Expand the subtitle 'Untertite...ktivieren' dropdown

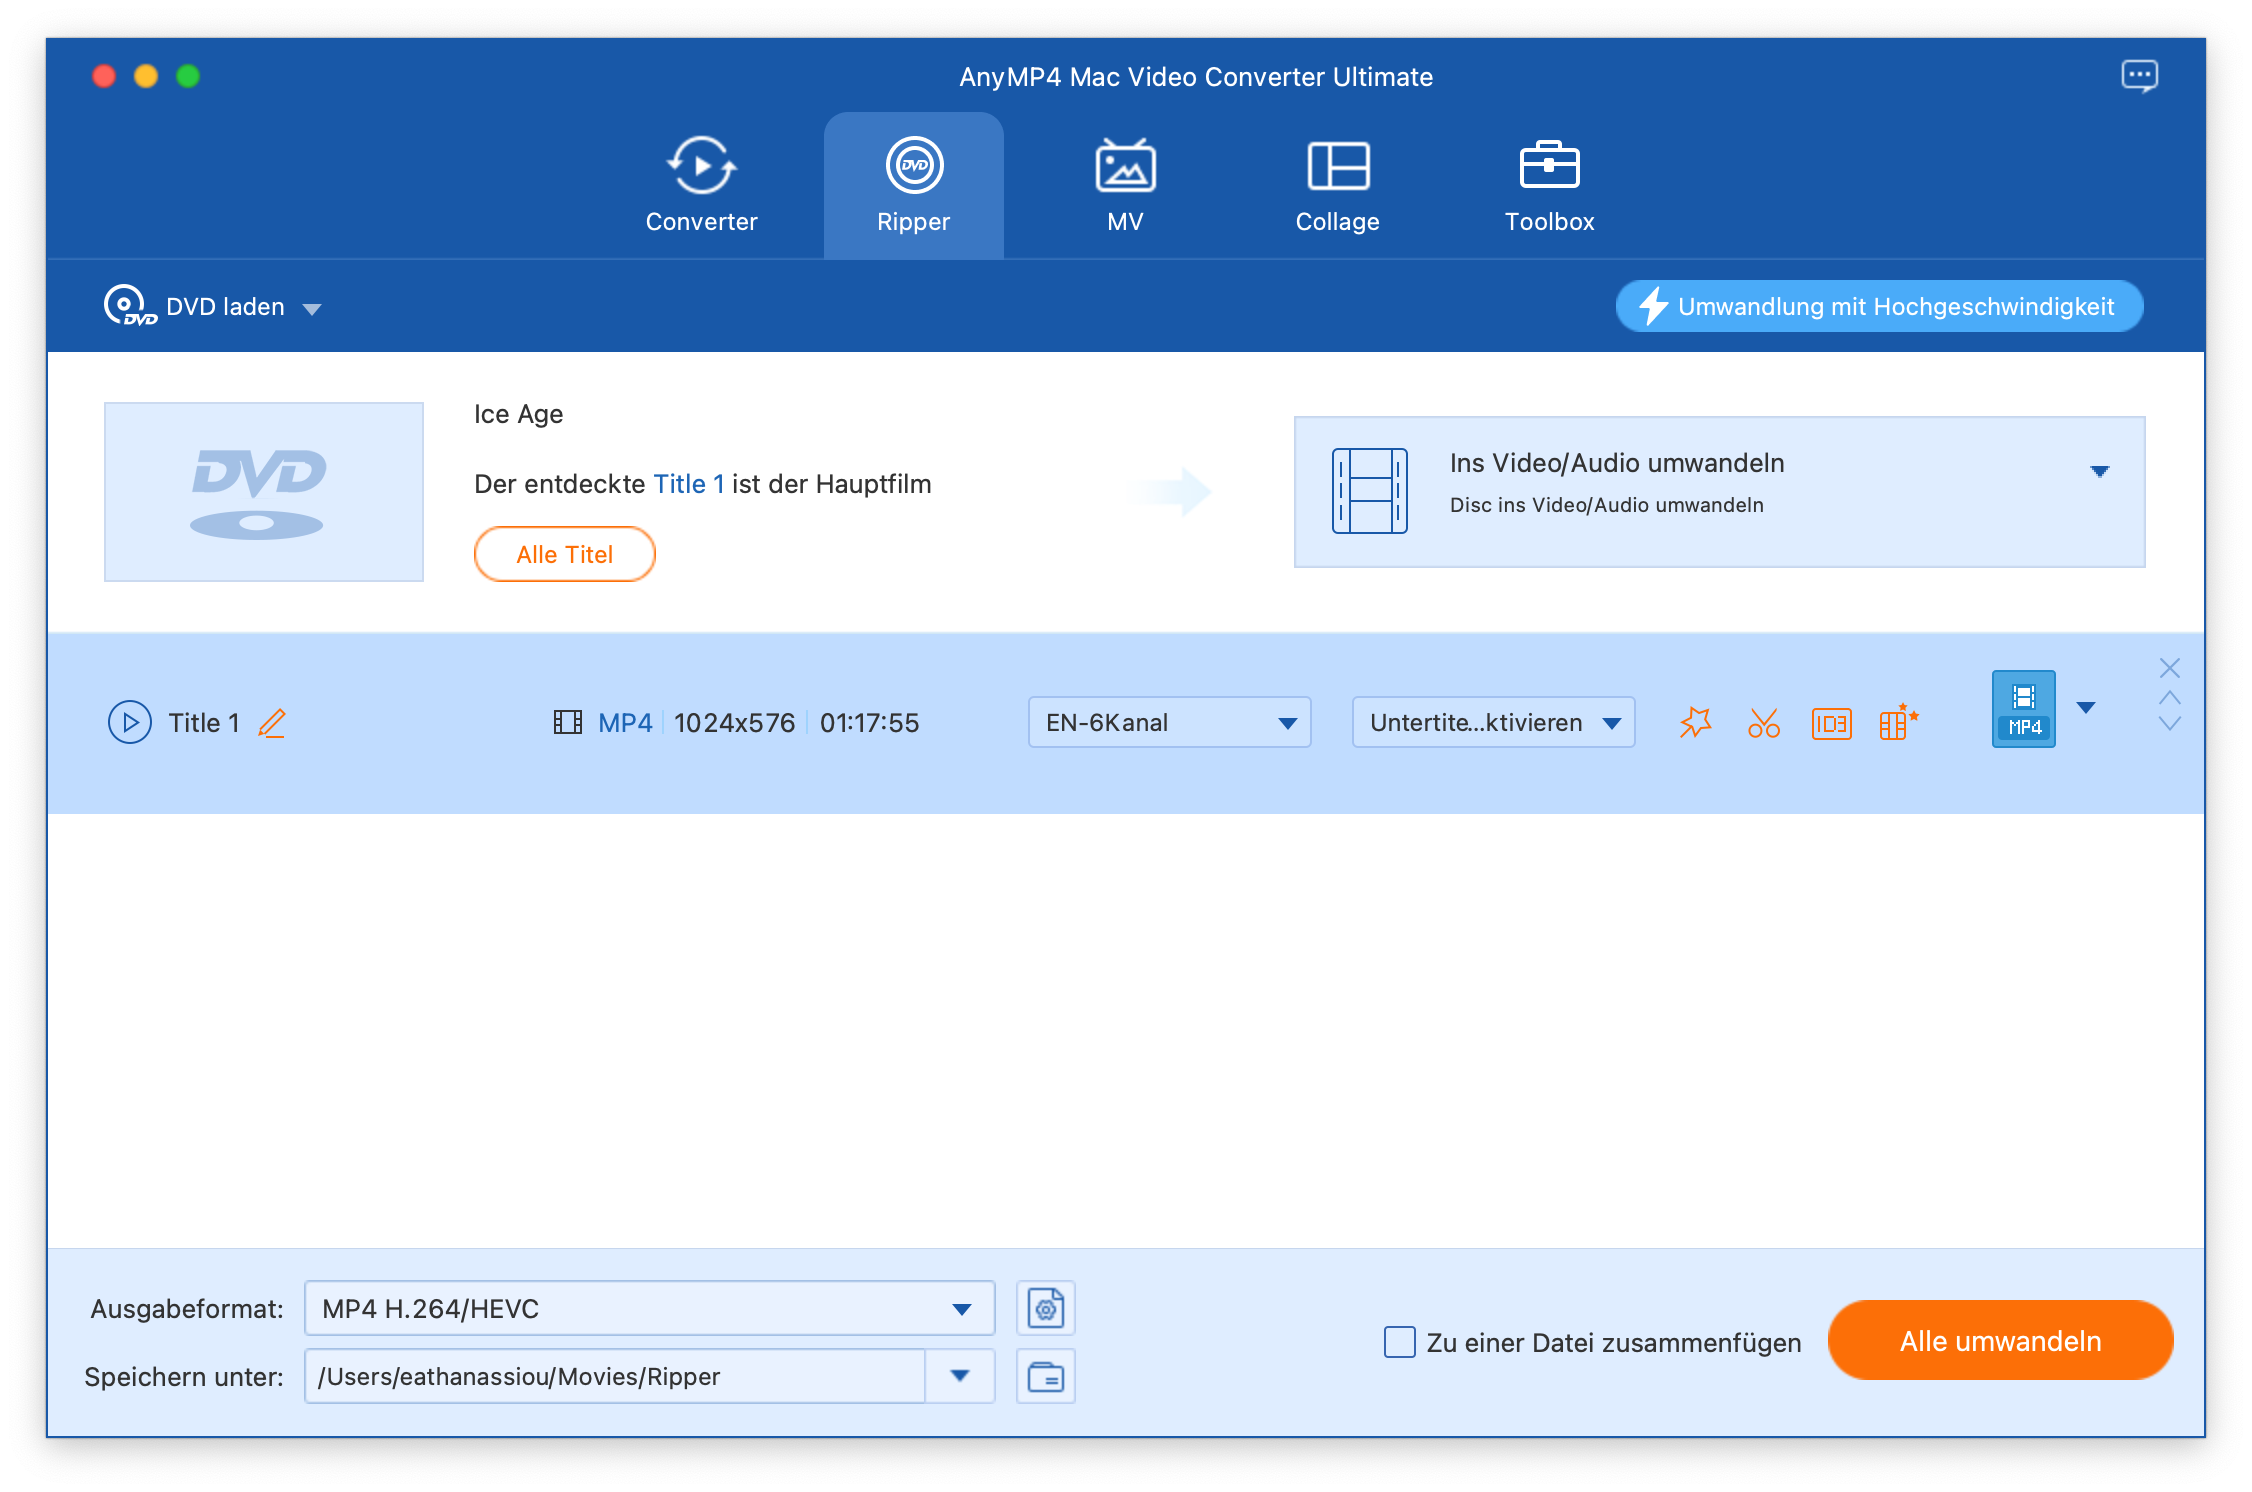click(1493, 722)
